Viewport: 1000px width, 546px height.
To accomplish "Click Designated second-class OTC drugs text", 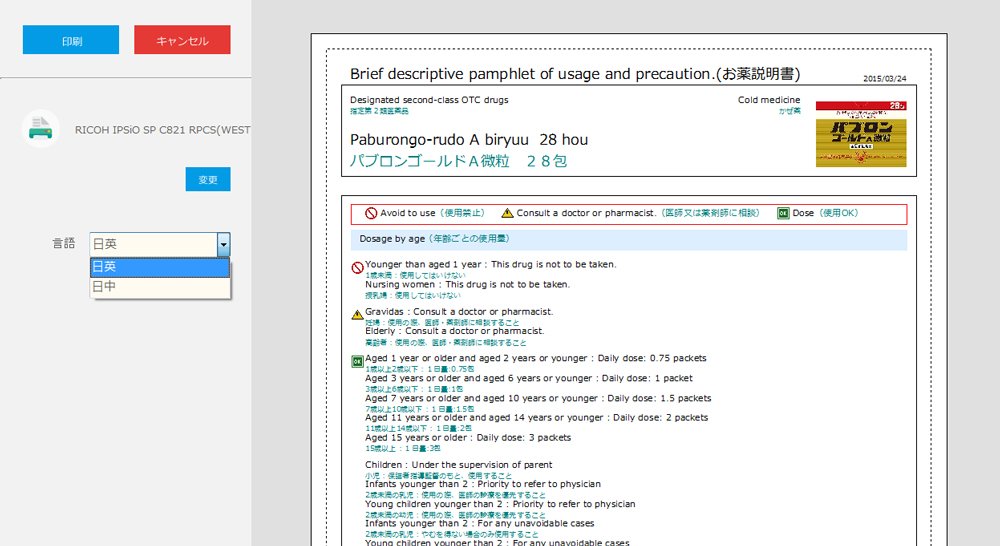I will click(x=429, y=100).
